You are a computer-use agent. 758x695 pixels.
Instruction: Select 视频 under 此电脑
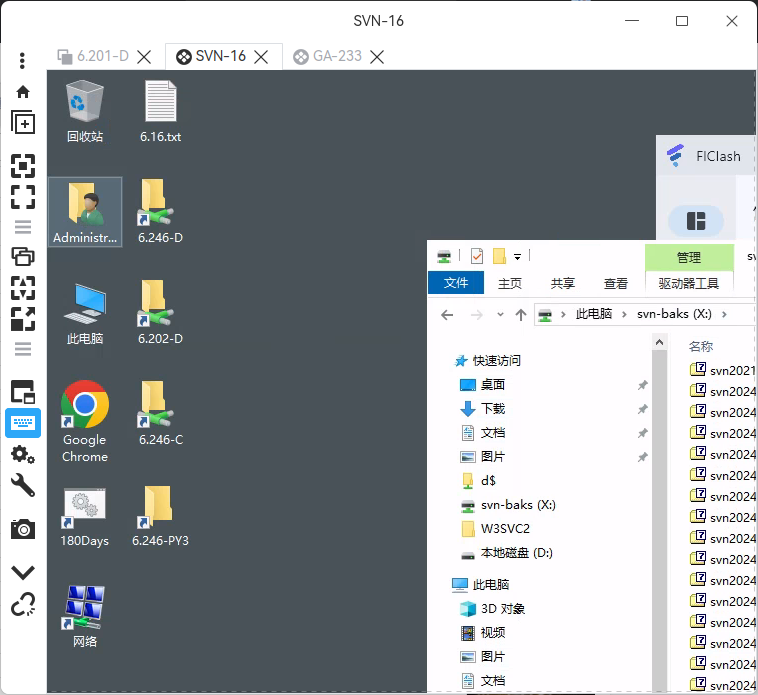coord(482,633)
